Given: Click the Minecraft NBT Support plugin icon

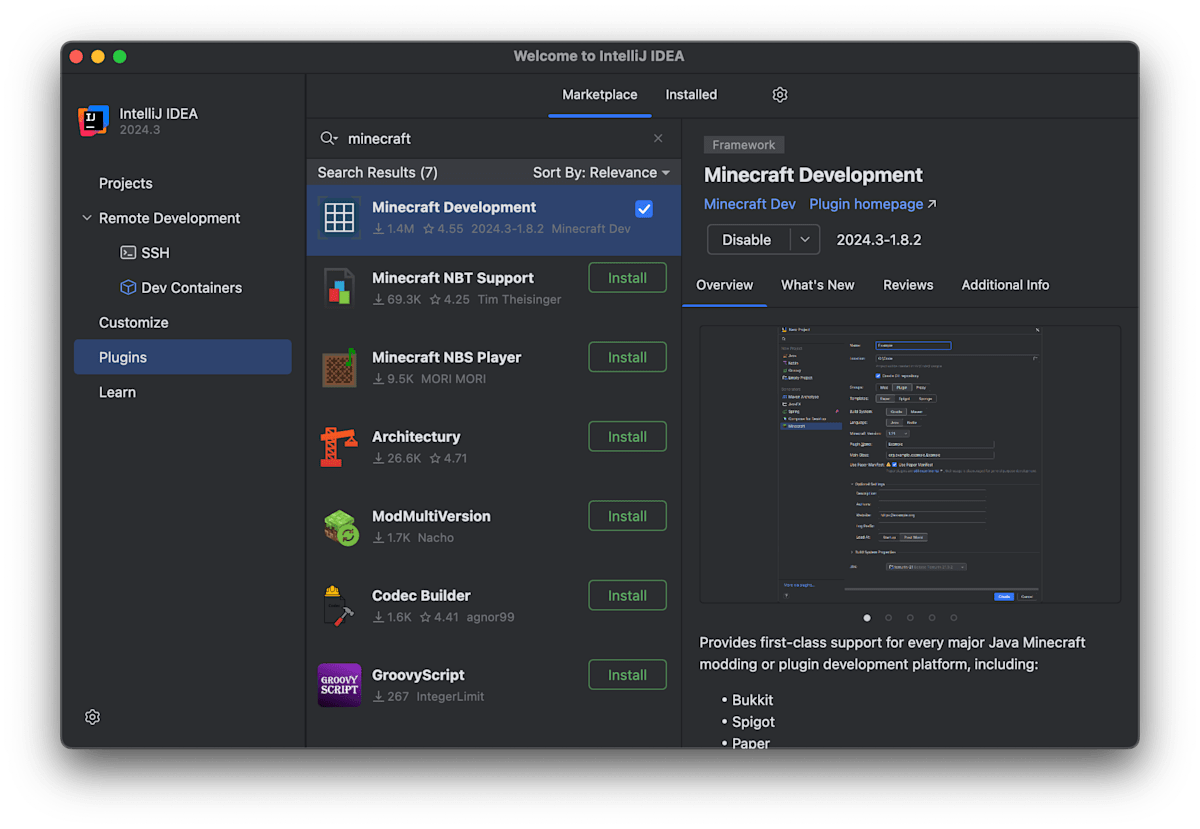Looking at the screenshot, I should (339, 288).
